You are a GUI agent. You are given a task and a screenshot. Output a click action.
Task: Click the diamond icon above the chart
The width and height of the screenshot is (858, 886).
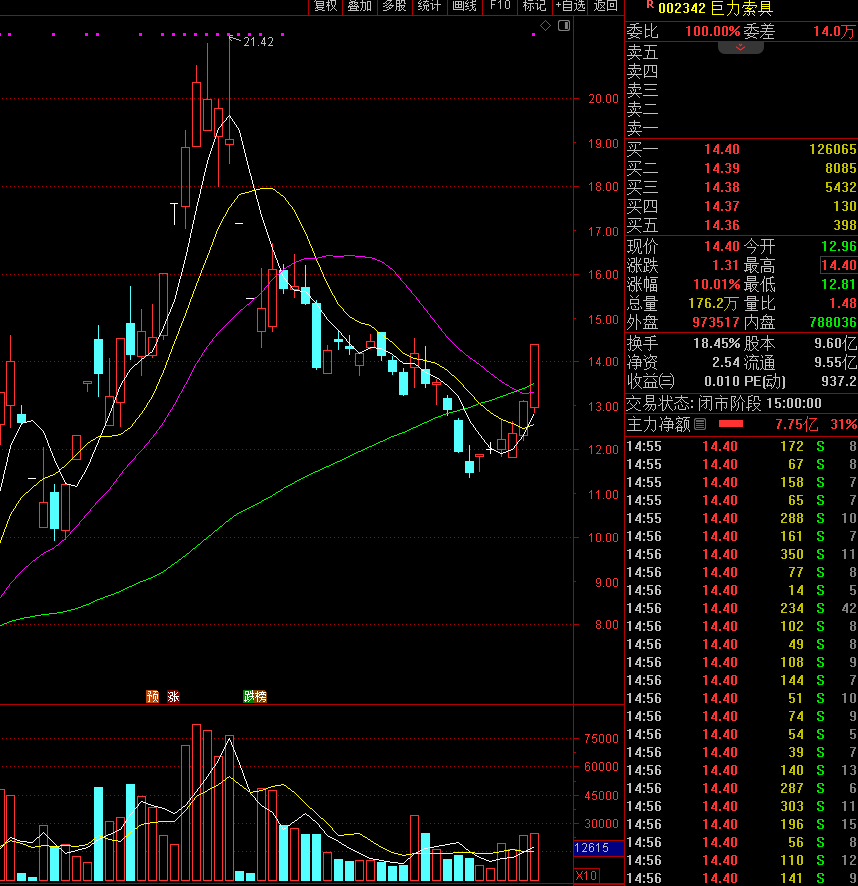[x=545, y=24]
